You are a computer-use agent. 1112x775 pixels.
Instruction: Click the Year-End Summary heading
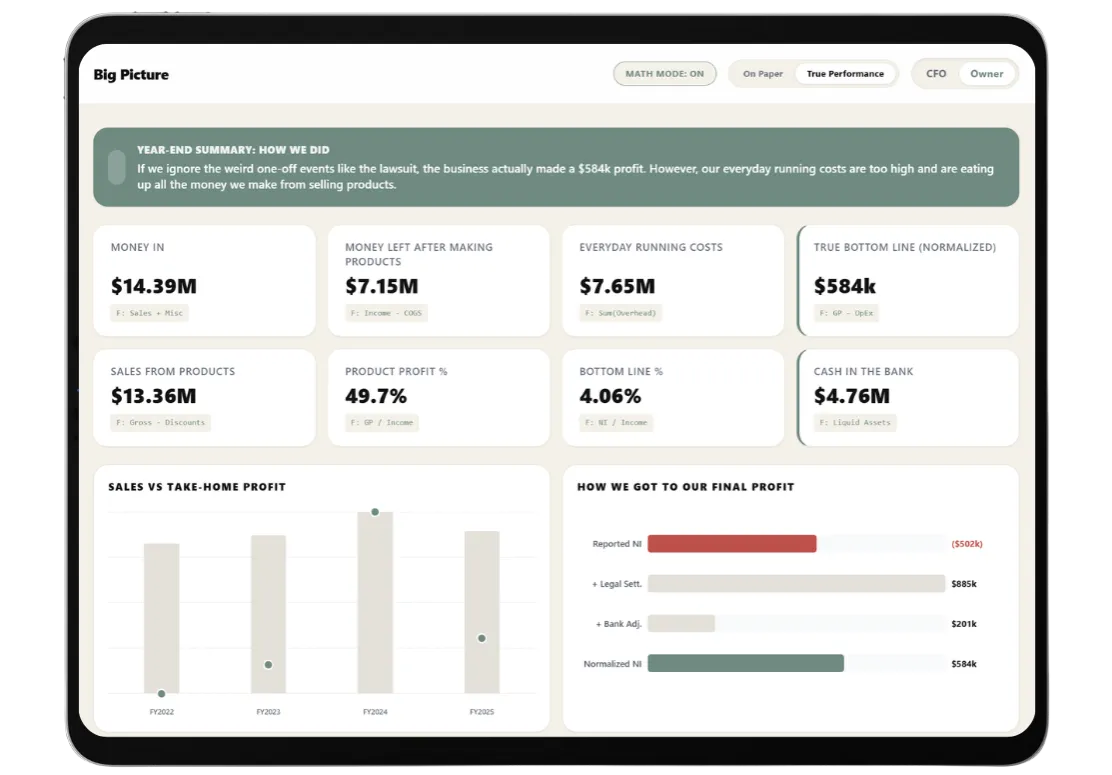click(x=233, y=150)
